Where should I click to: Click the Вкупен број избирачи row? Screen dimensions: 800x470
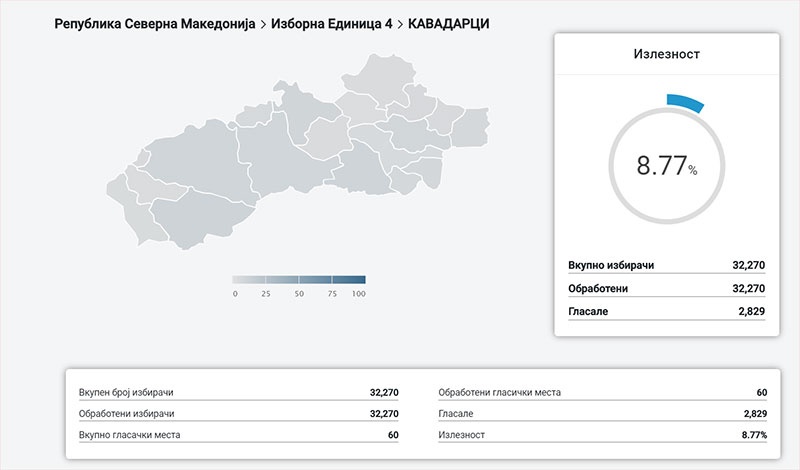tap(238, 392)
